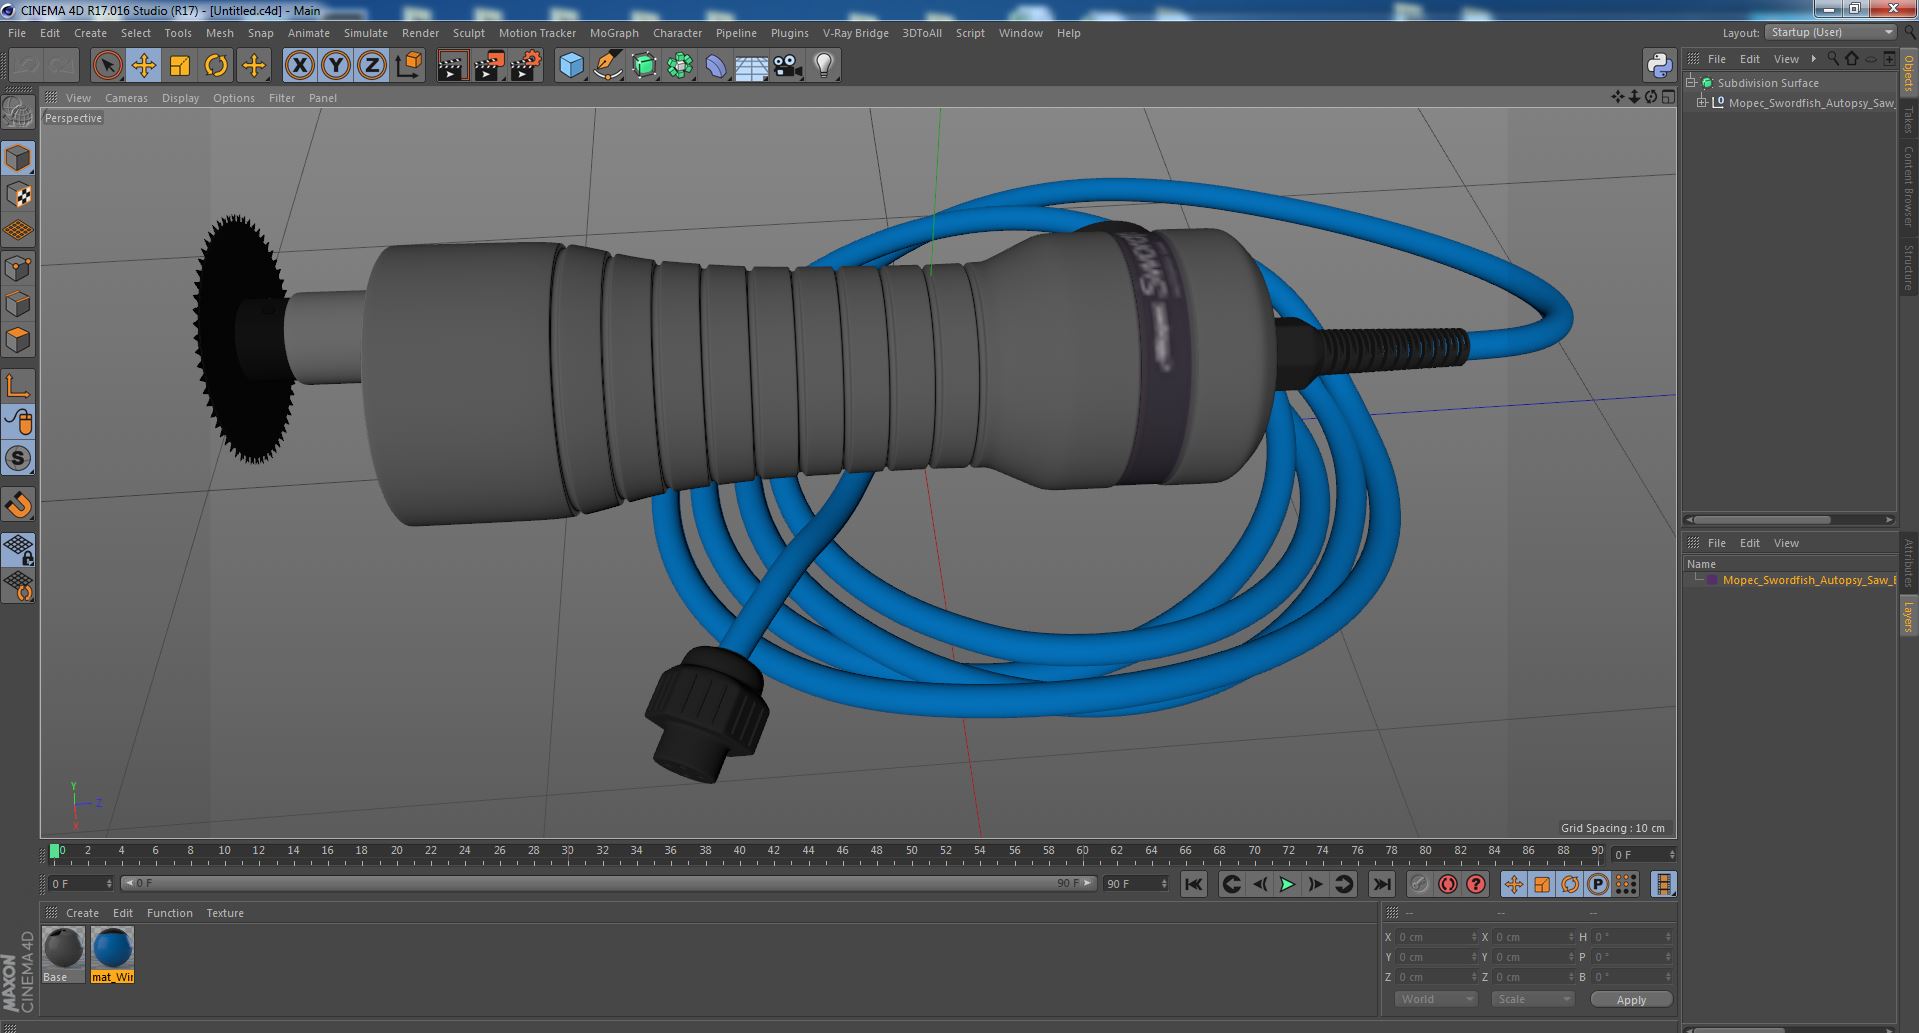Toggle X axis lock
Screen dimensions: 1919x1033
(x=299, y=66)
